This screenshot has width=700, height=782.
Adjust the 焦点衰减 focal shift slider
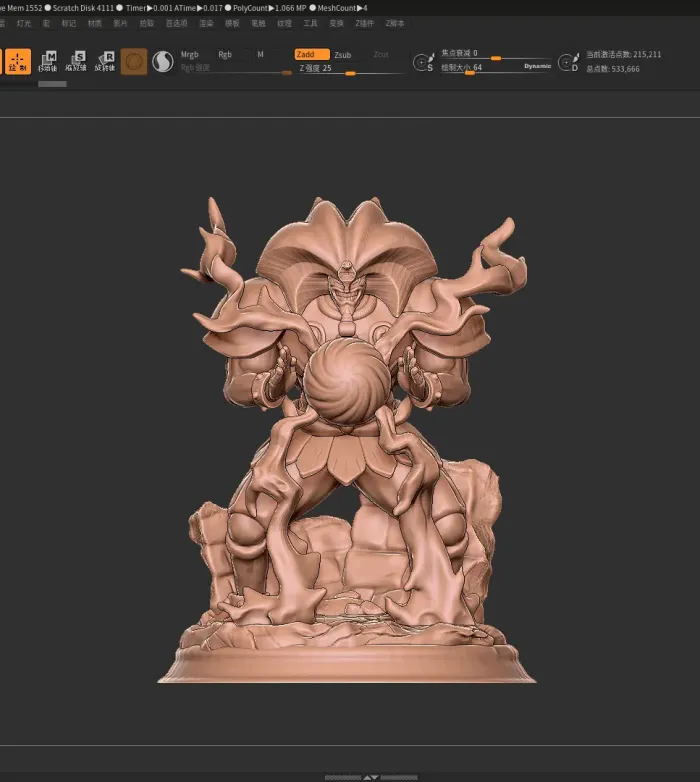click(495, 54)
